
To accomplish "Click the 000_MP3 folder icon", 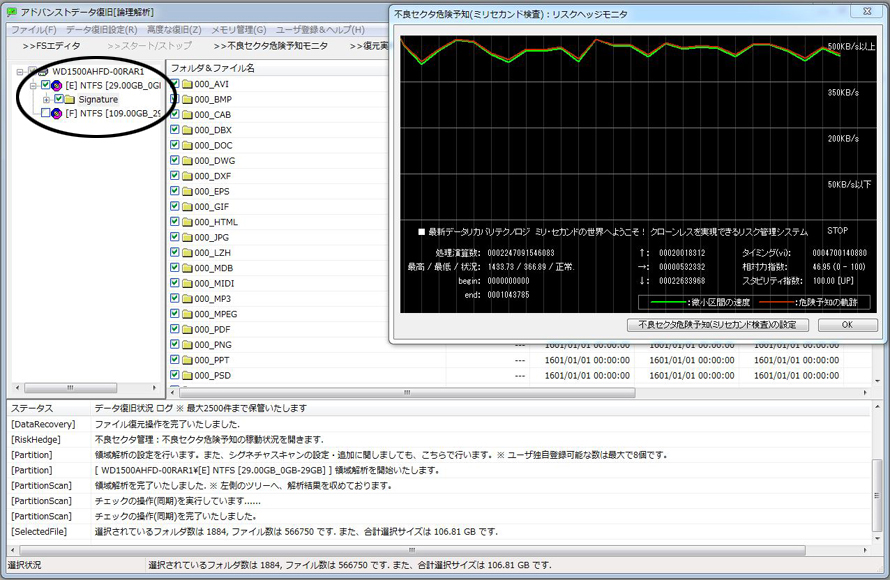I will tap(187, 299).
